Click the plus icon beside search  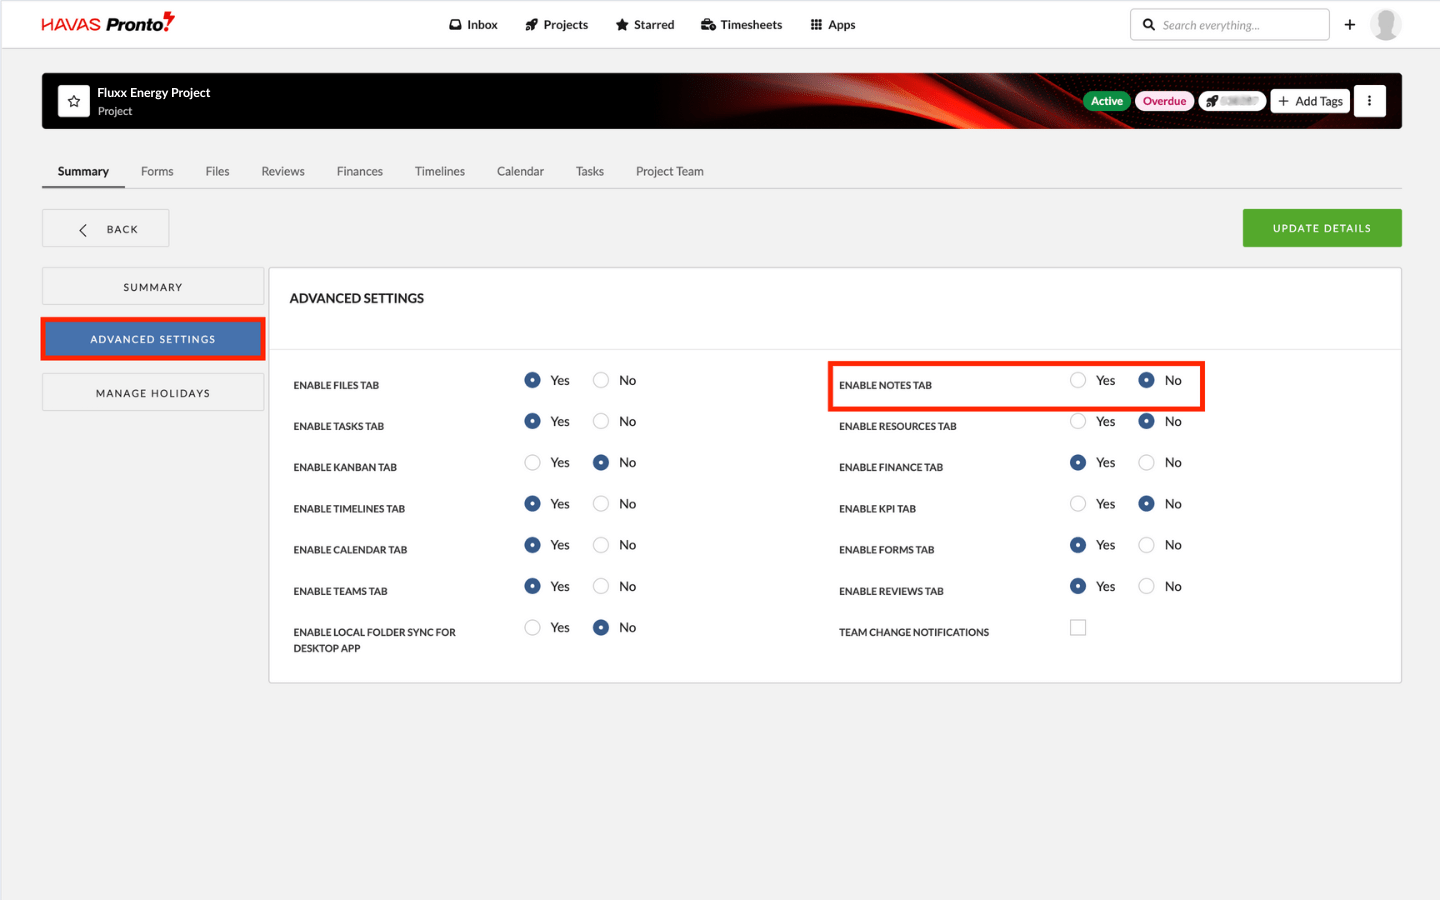tap(1350, 24)
